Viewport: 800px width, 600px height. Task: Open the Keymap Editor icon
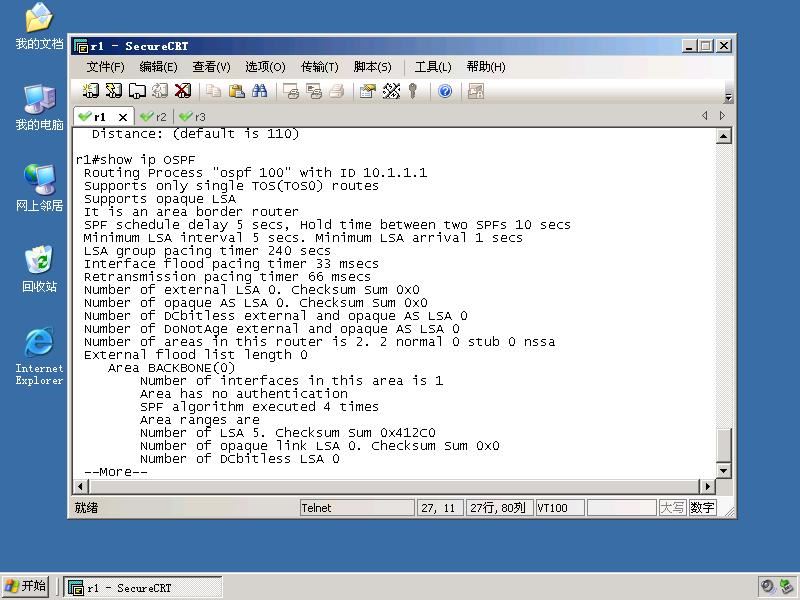coord(391,91)
